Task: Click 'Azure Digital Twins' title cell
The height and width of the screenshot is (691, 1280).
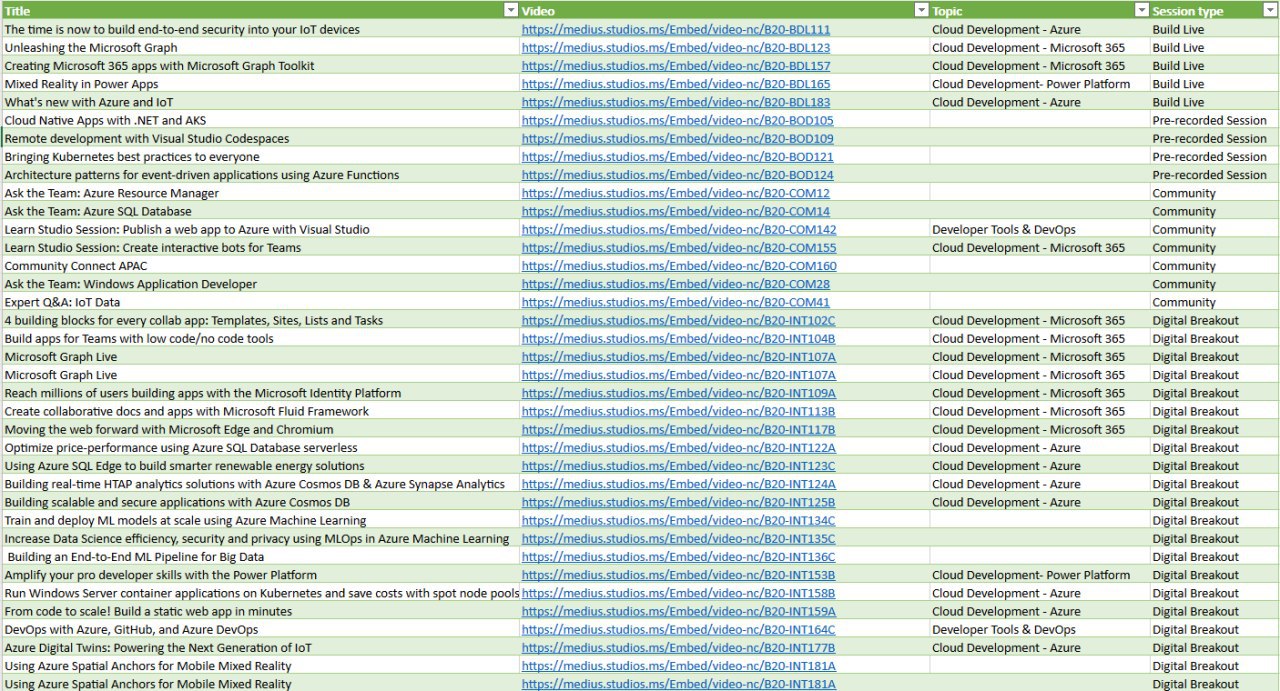Action: tap(260, 648)
